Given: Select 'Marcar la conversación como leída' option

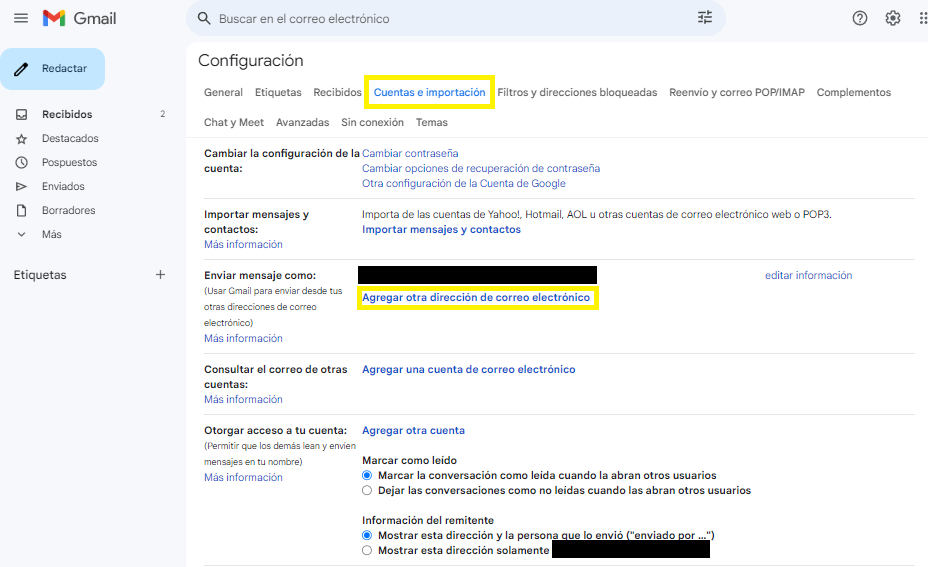Looking at the screenshot, I should 367,475.
